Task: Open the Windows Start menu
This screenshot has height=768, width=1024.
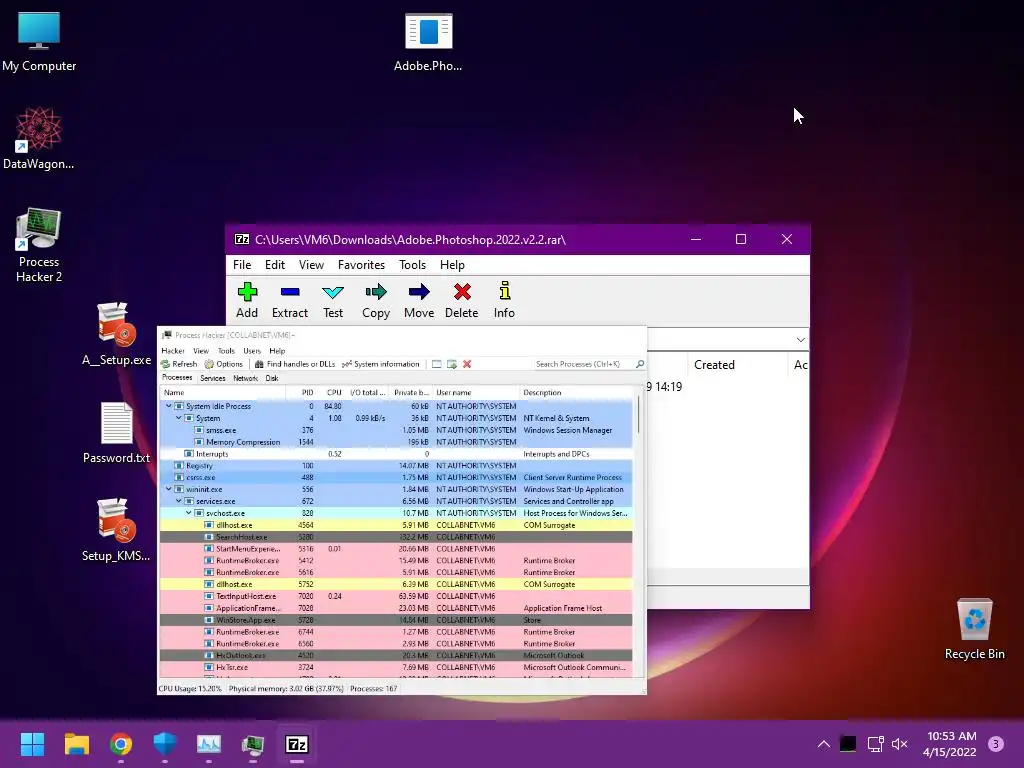Action: (x=32, y=744)
